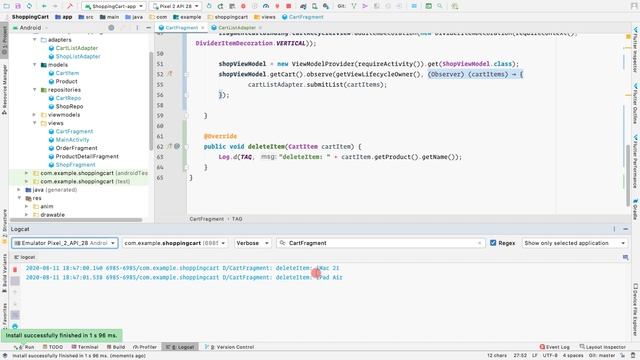Open the Layout Inspector

click(x=603, y=347)
